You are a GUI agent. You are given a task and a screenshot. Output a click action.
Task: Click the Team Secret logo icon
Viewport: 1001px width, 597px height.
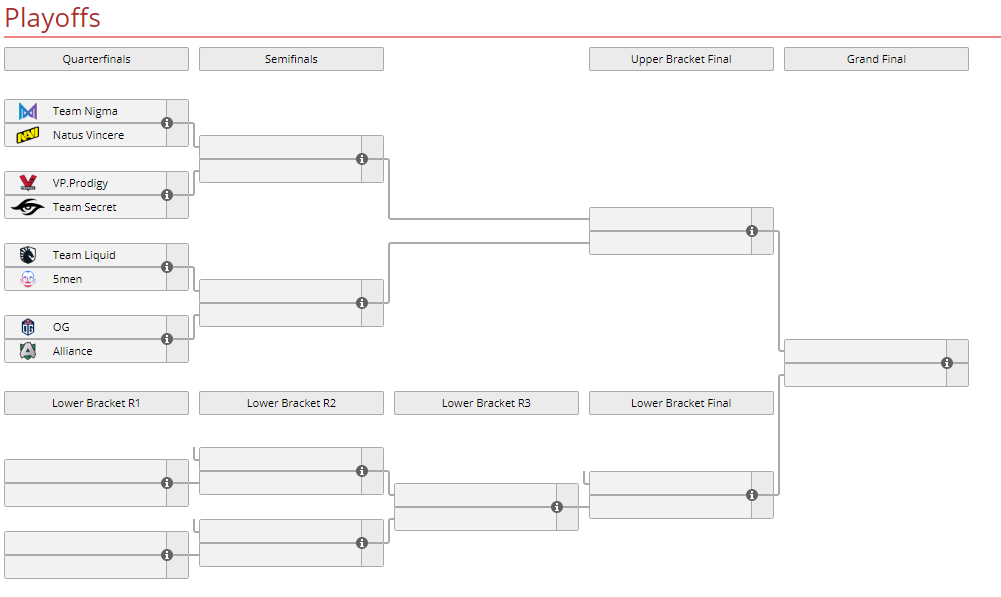(28, 207)
